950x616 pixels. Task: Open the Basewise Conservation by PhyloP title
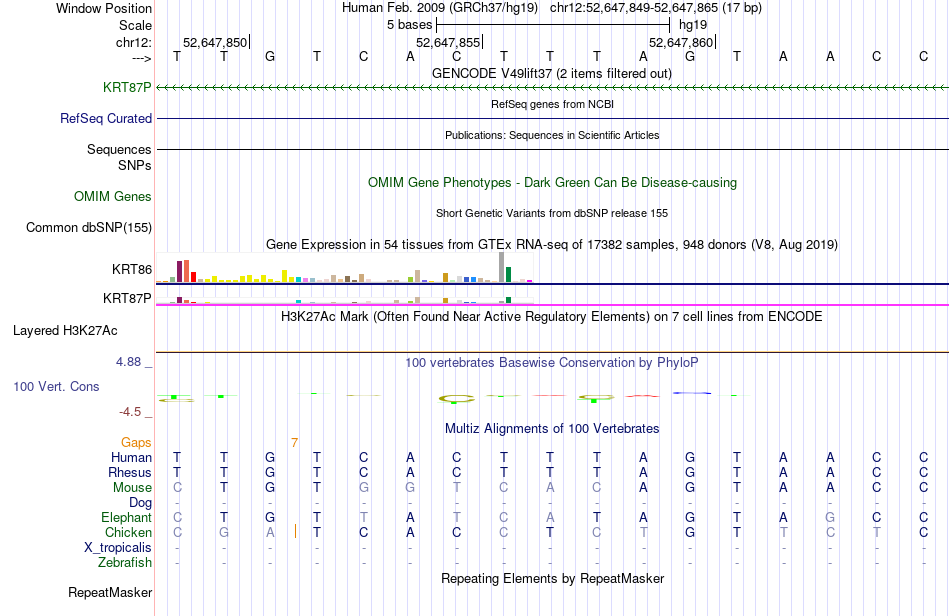tap(552, 362)
